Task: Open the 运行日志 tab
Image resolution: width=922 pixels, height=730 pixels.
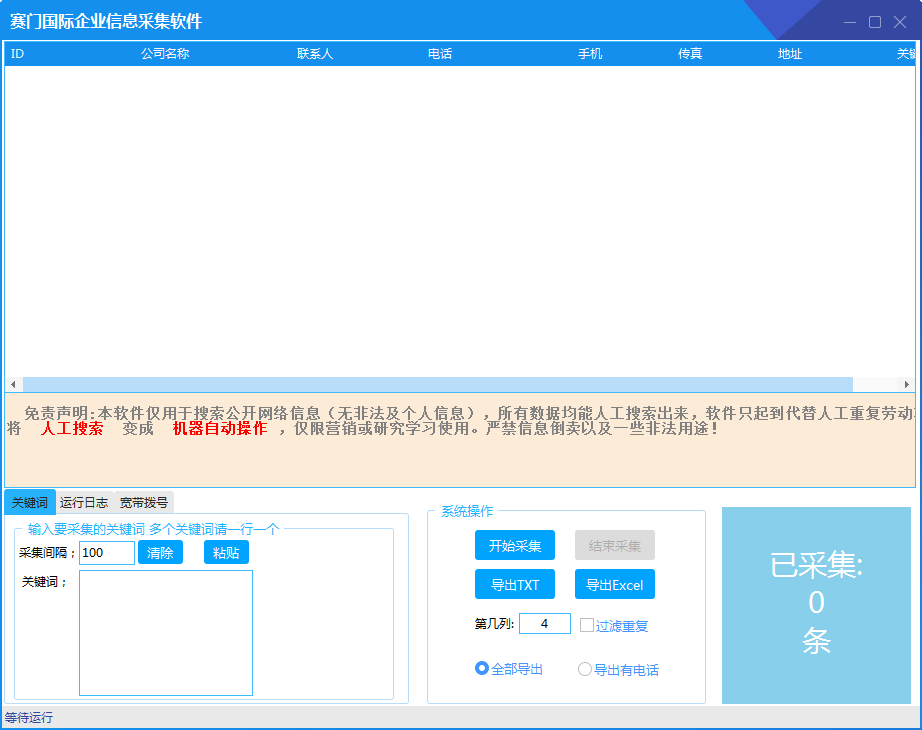Action: click(84, 502)
